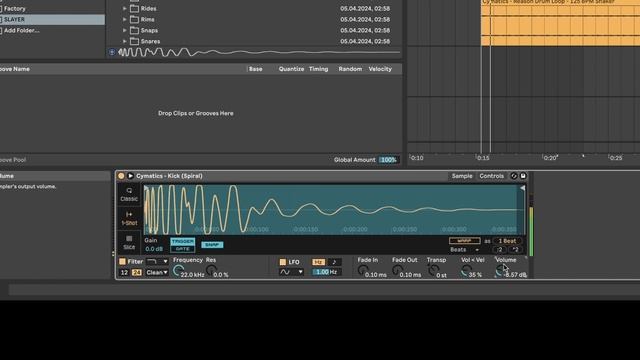Set LFO rate mode to Hz
This screenshot has height=360, width=640.
pyautogui.click(x=318, y=262)
